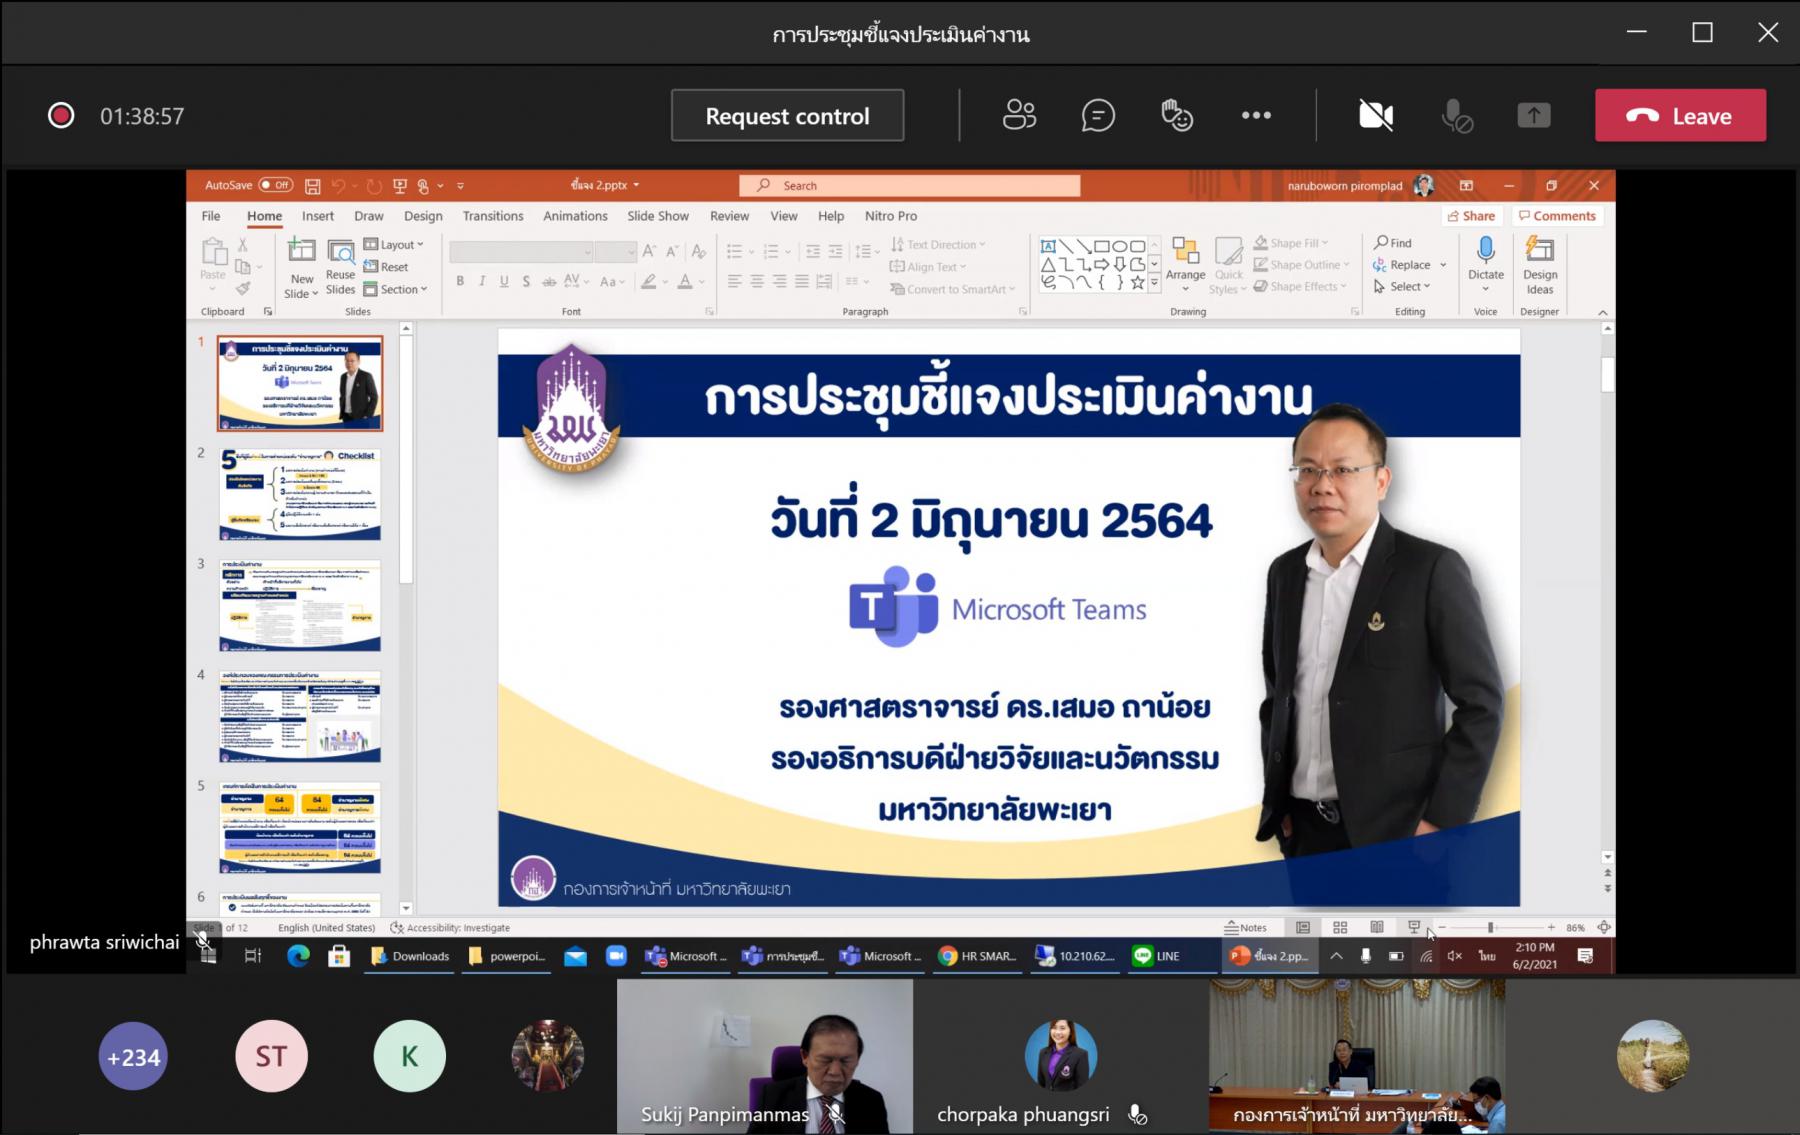Viewport: 1800px width, 1135px height.
Task: Open the More actions ellipsis menu
Action: (1256, 116)
